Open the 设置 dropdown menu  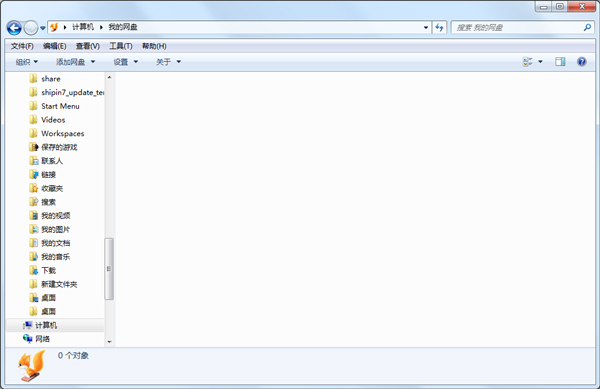click(125, 62)
